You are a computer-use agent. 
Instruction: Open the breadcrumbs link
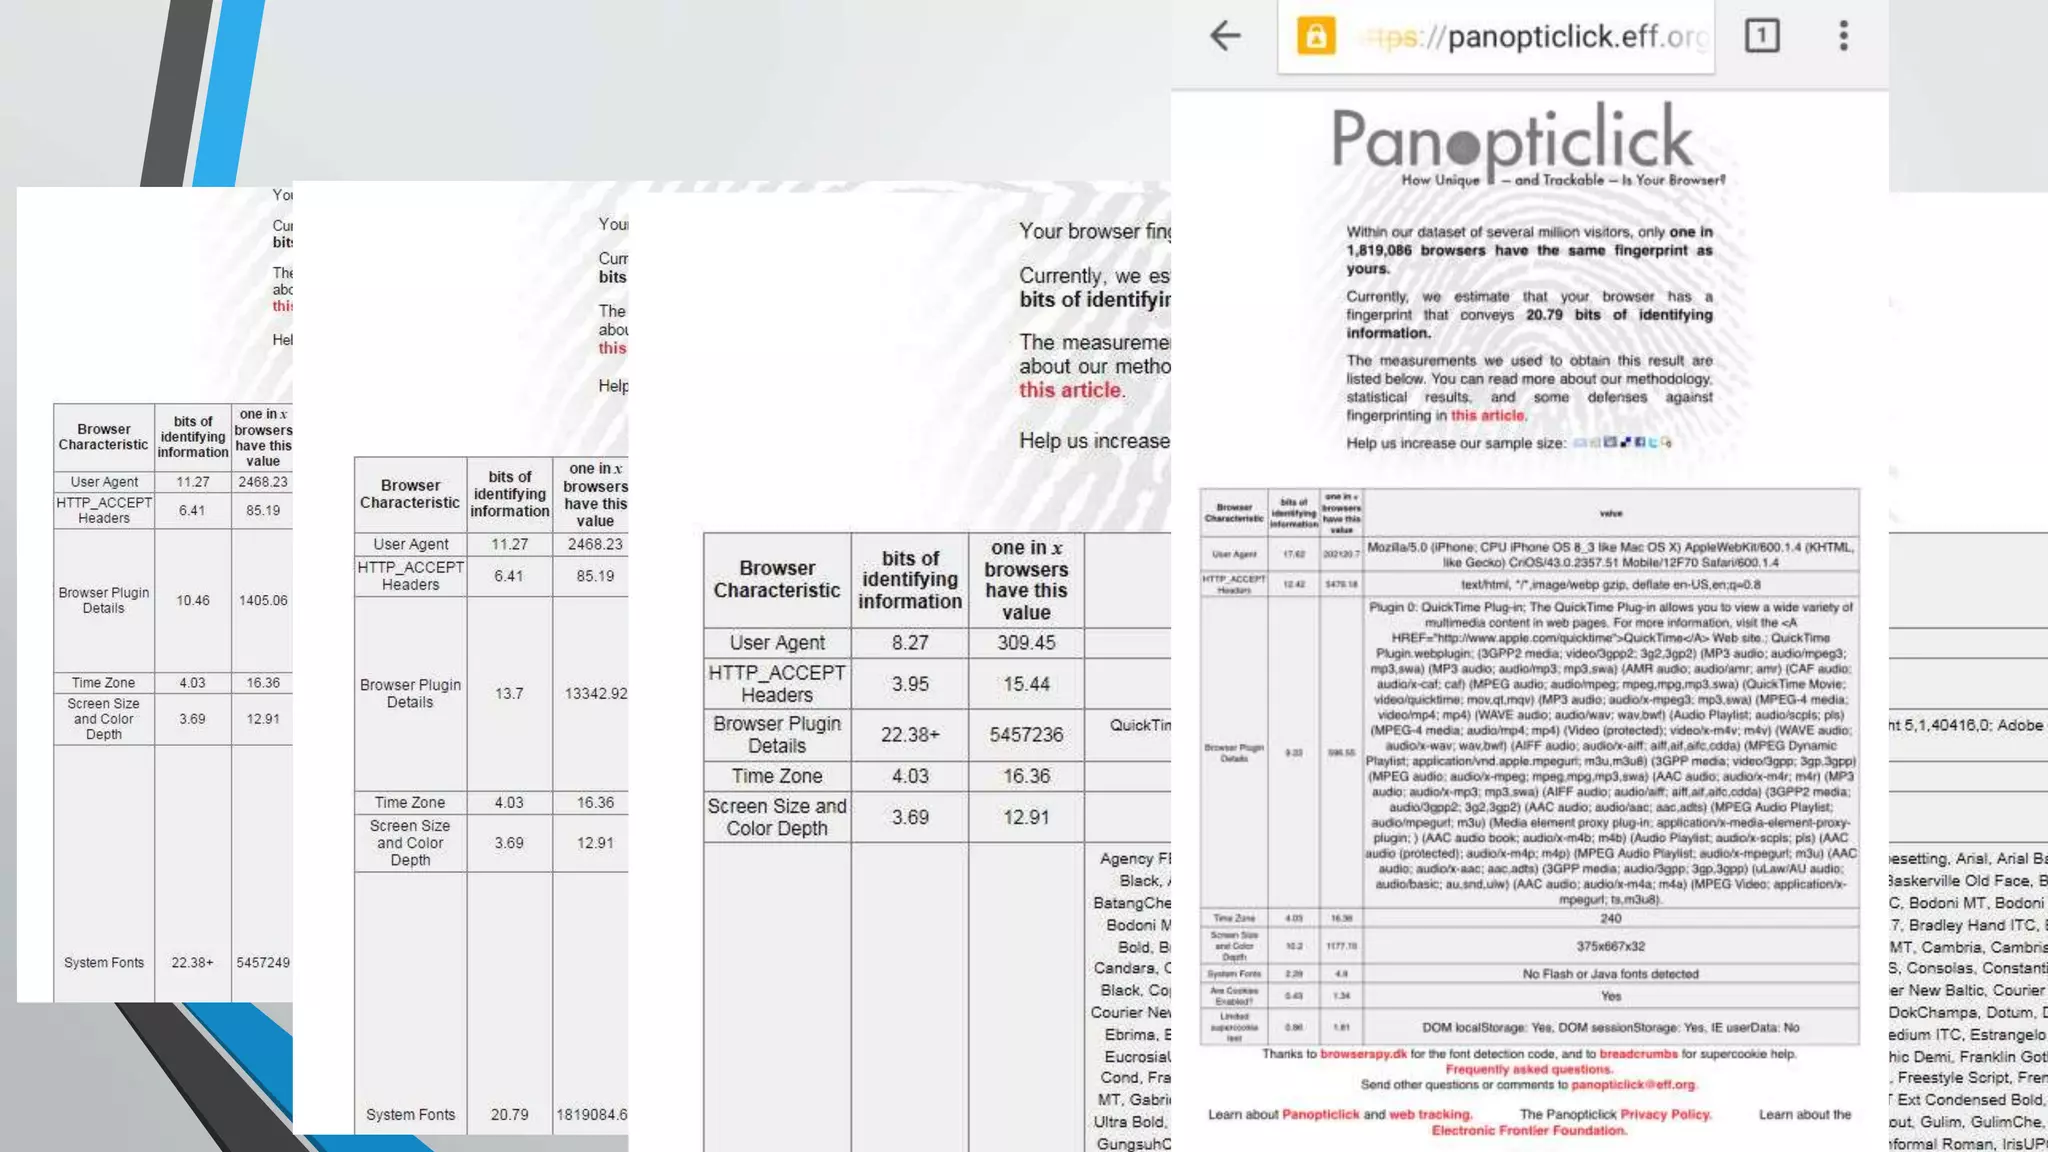(x=1638, y=1054)
